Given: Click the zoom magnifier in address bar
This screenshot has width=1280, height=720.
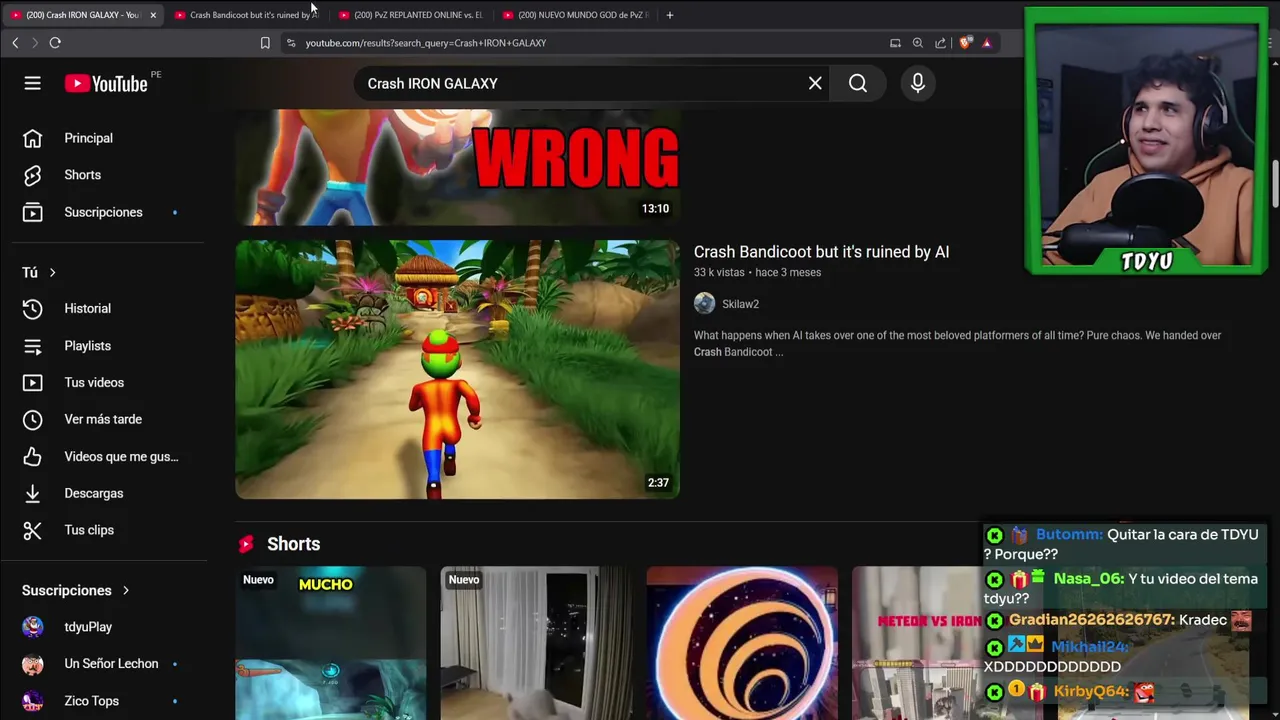Looking at the screenshot, I should (x=917, y=43).
